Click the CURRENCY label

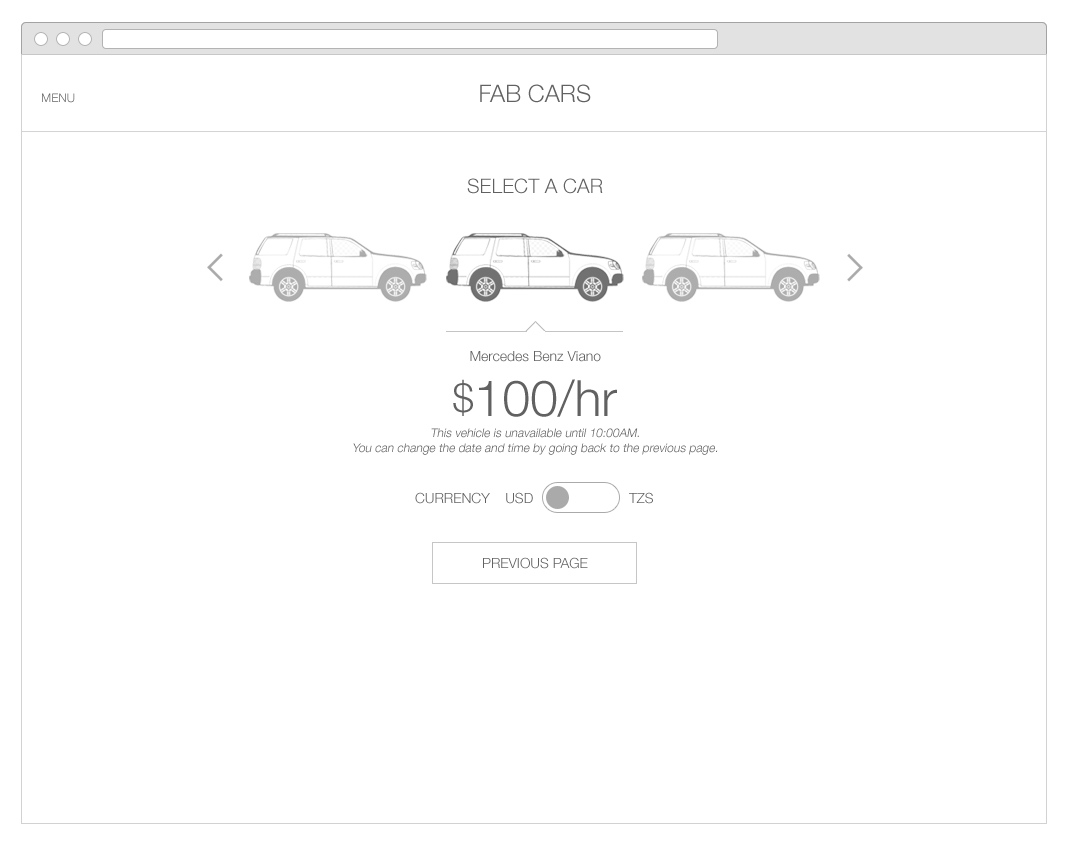[x=452, y=498]
